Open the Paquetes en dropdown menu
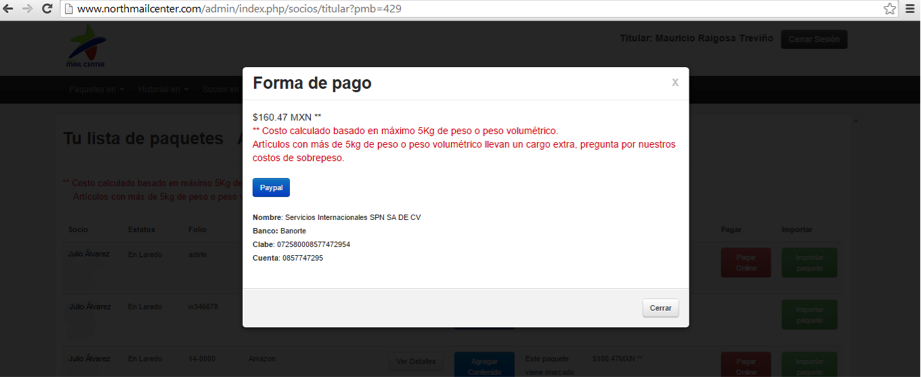This screenshot has width=921, height=377. 97,90
